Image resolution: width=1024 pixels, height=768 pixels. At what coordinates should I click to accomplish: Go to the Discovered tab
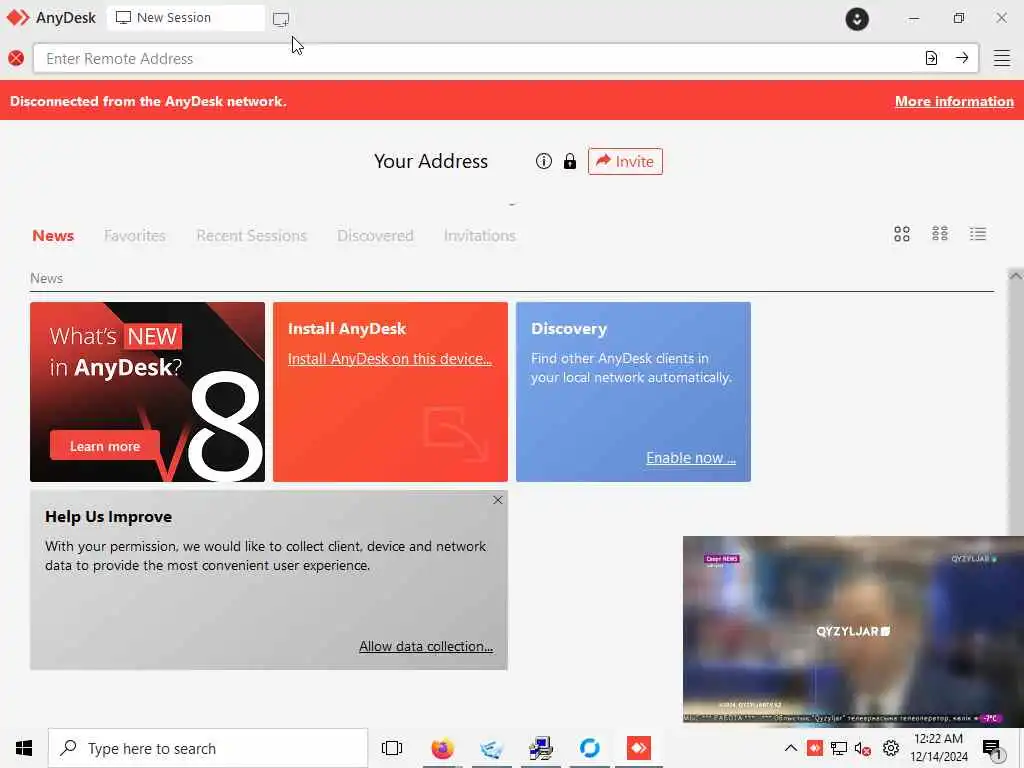[x=375, y=236]
